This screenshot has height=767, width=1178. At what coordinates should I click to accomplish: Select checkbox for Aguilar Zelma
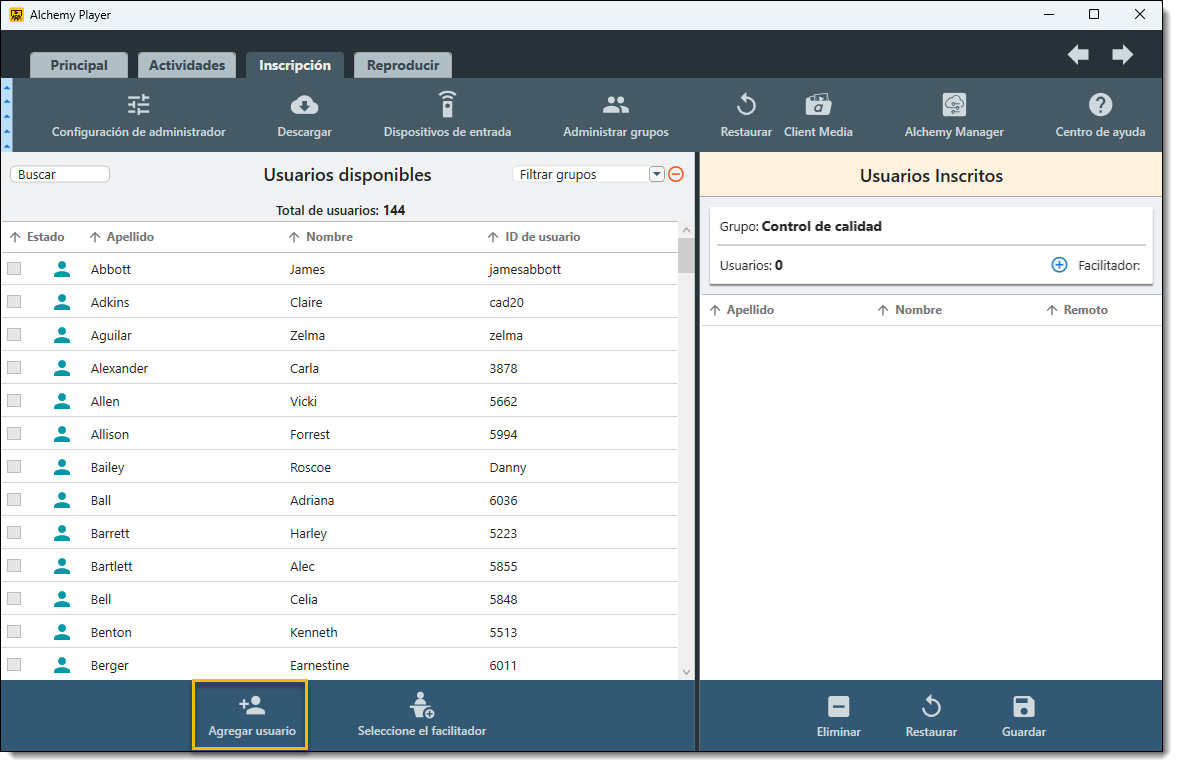coord(14,335)
